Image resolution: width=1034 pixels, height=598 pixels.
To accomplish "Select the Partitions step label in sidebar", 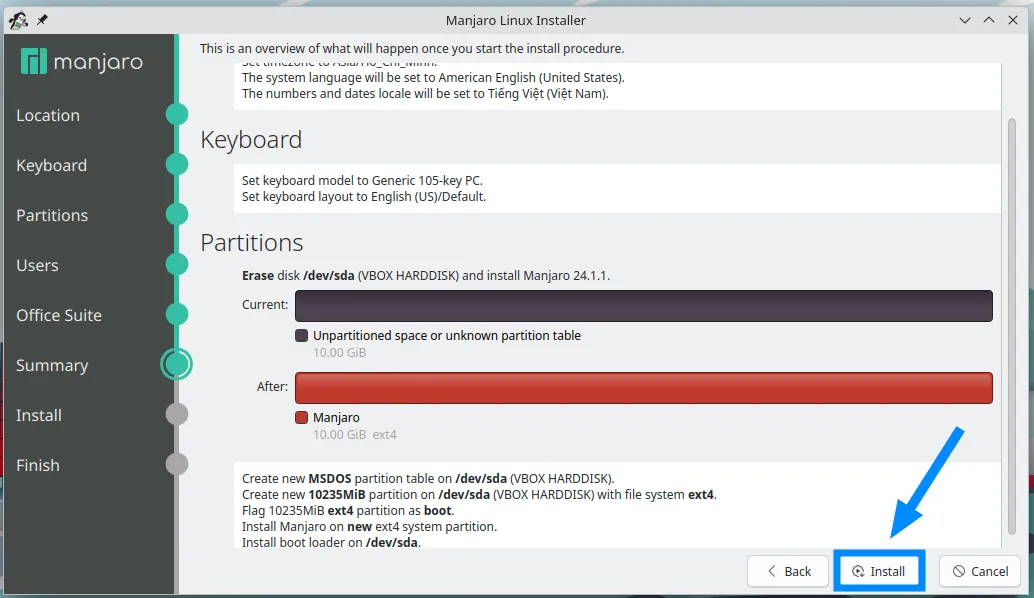I will point(52,215).
